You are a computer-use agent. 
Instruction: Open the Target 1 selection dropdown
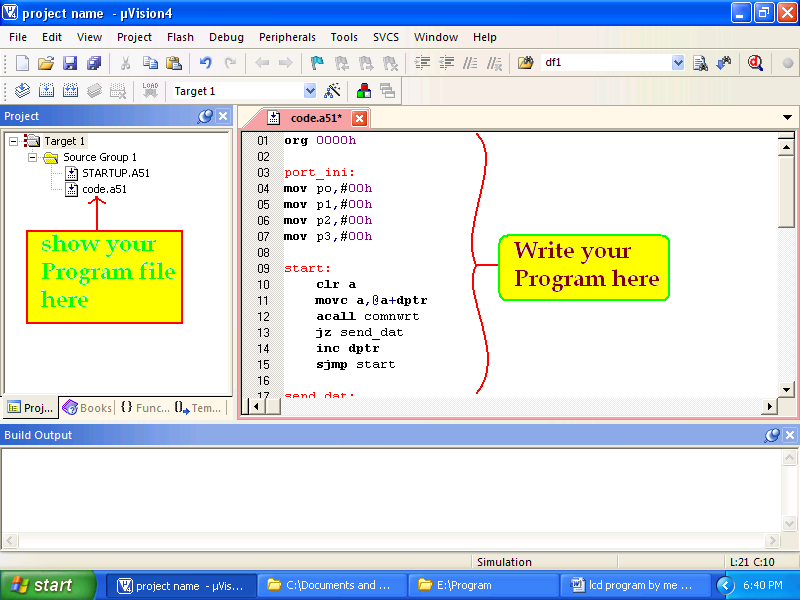(x=312, y=90)
